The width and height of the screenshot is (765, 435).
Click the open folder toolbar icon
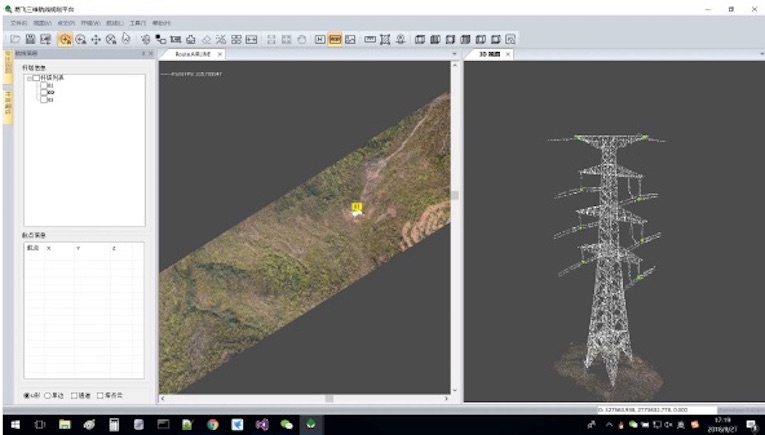pos(15,39)
